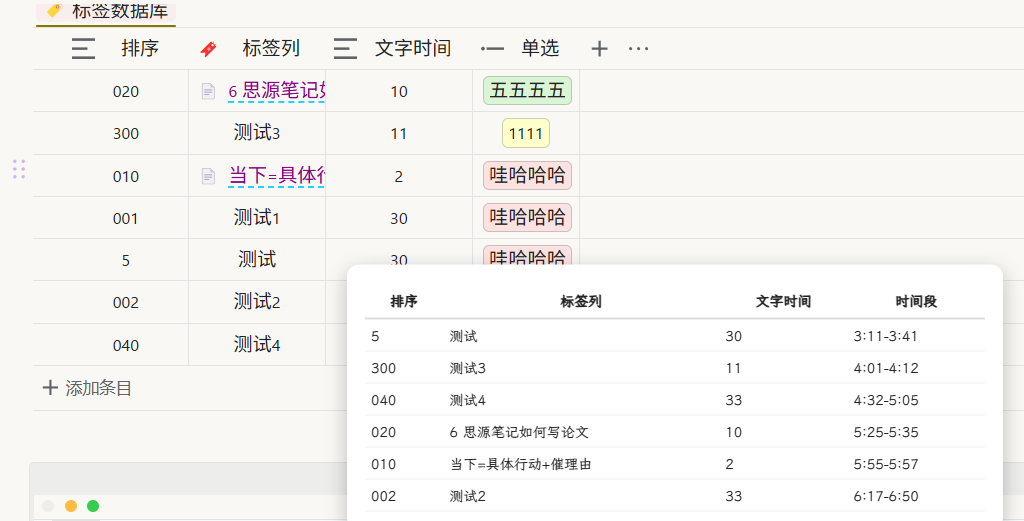Click the 标签列 column header
The height and width of the screenshot is (521, 1024).
coord(257,48)
